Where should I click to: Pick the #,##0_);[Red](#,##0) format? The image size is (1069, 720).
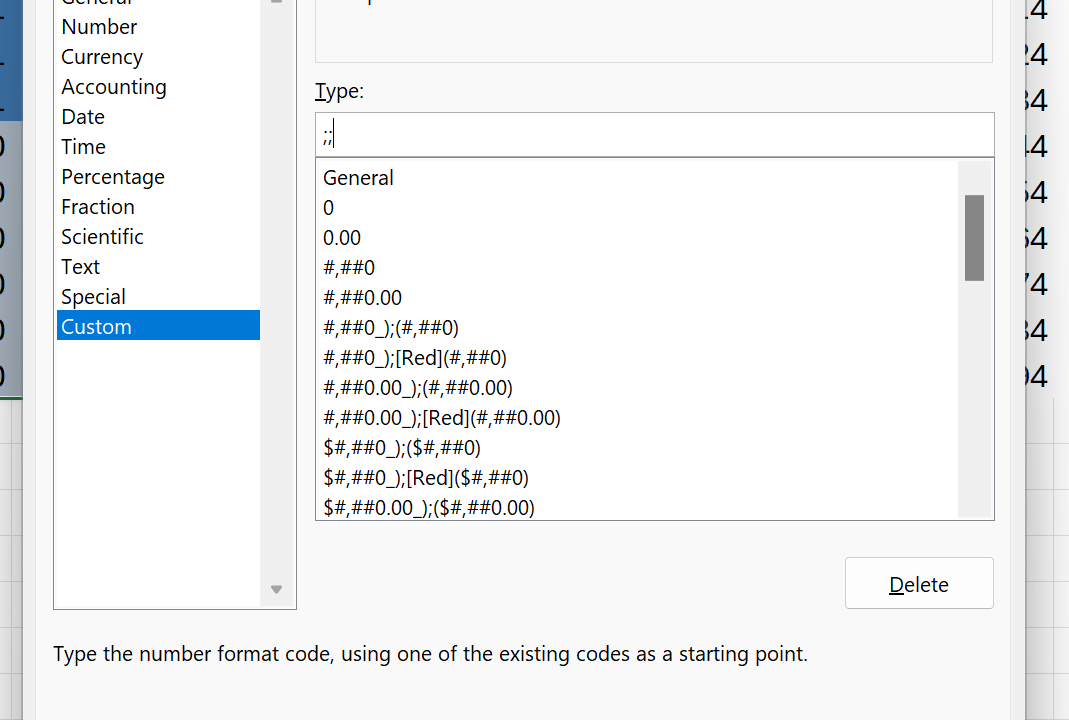(x=415, y=358)
